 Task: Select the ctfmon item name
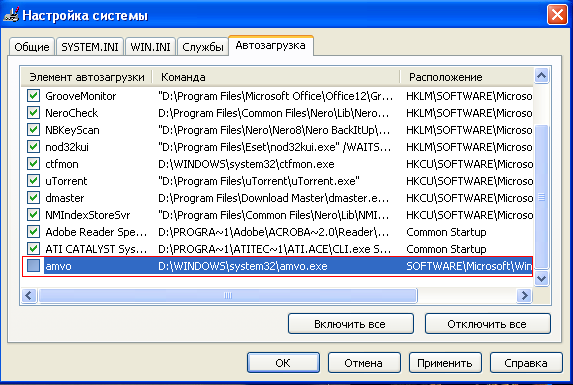click(x=62, y=164)
